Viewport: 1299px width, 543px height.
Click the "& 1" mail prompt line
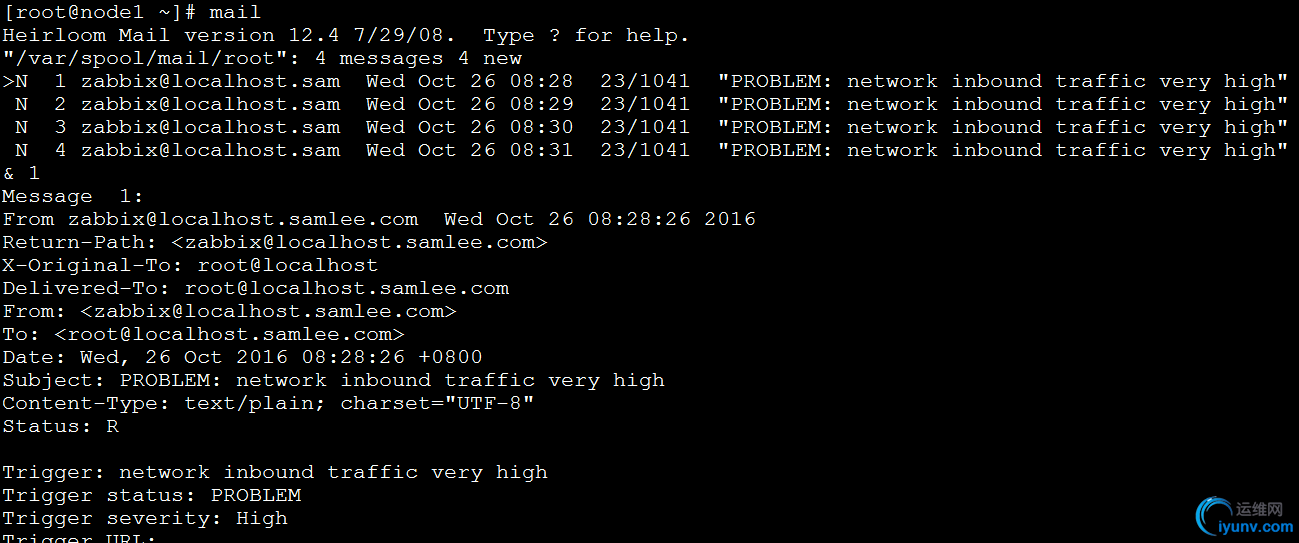22,174
